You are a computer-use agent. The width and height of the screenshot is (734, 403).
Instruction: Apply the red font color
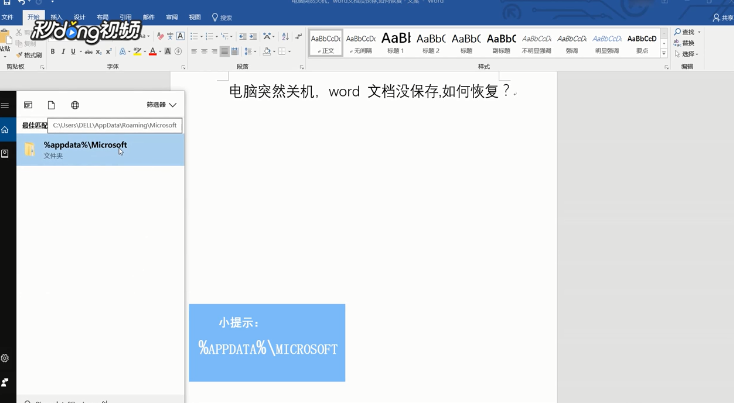click(x=153, y=51)
